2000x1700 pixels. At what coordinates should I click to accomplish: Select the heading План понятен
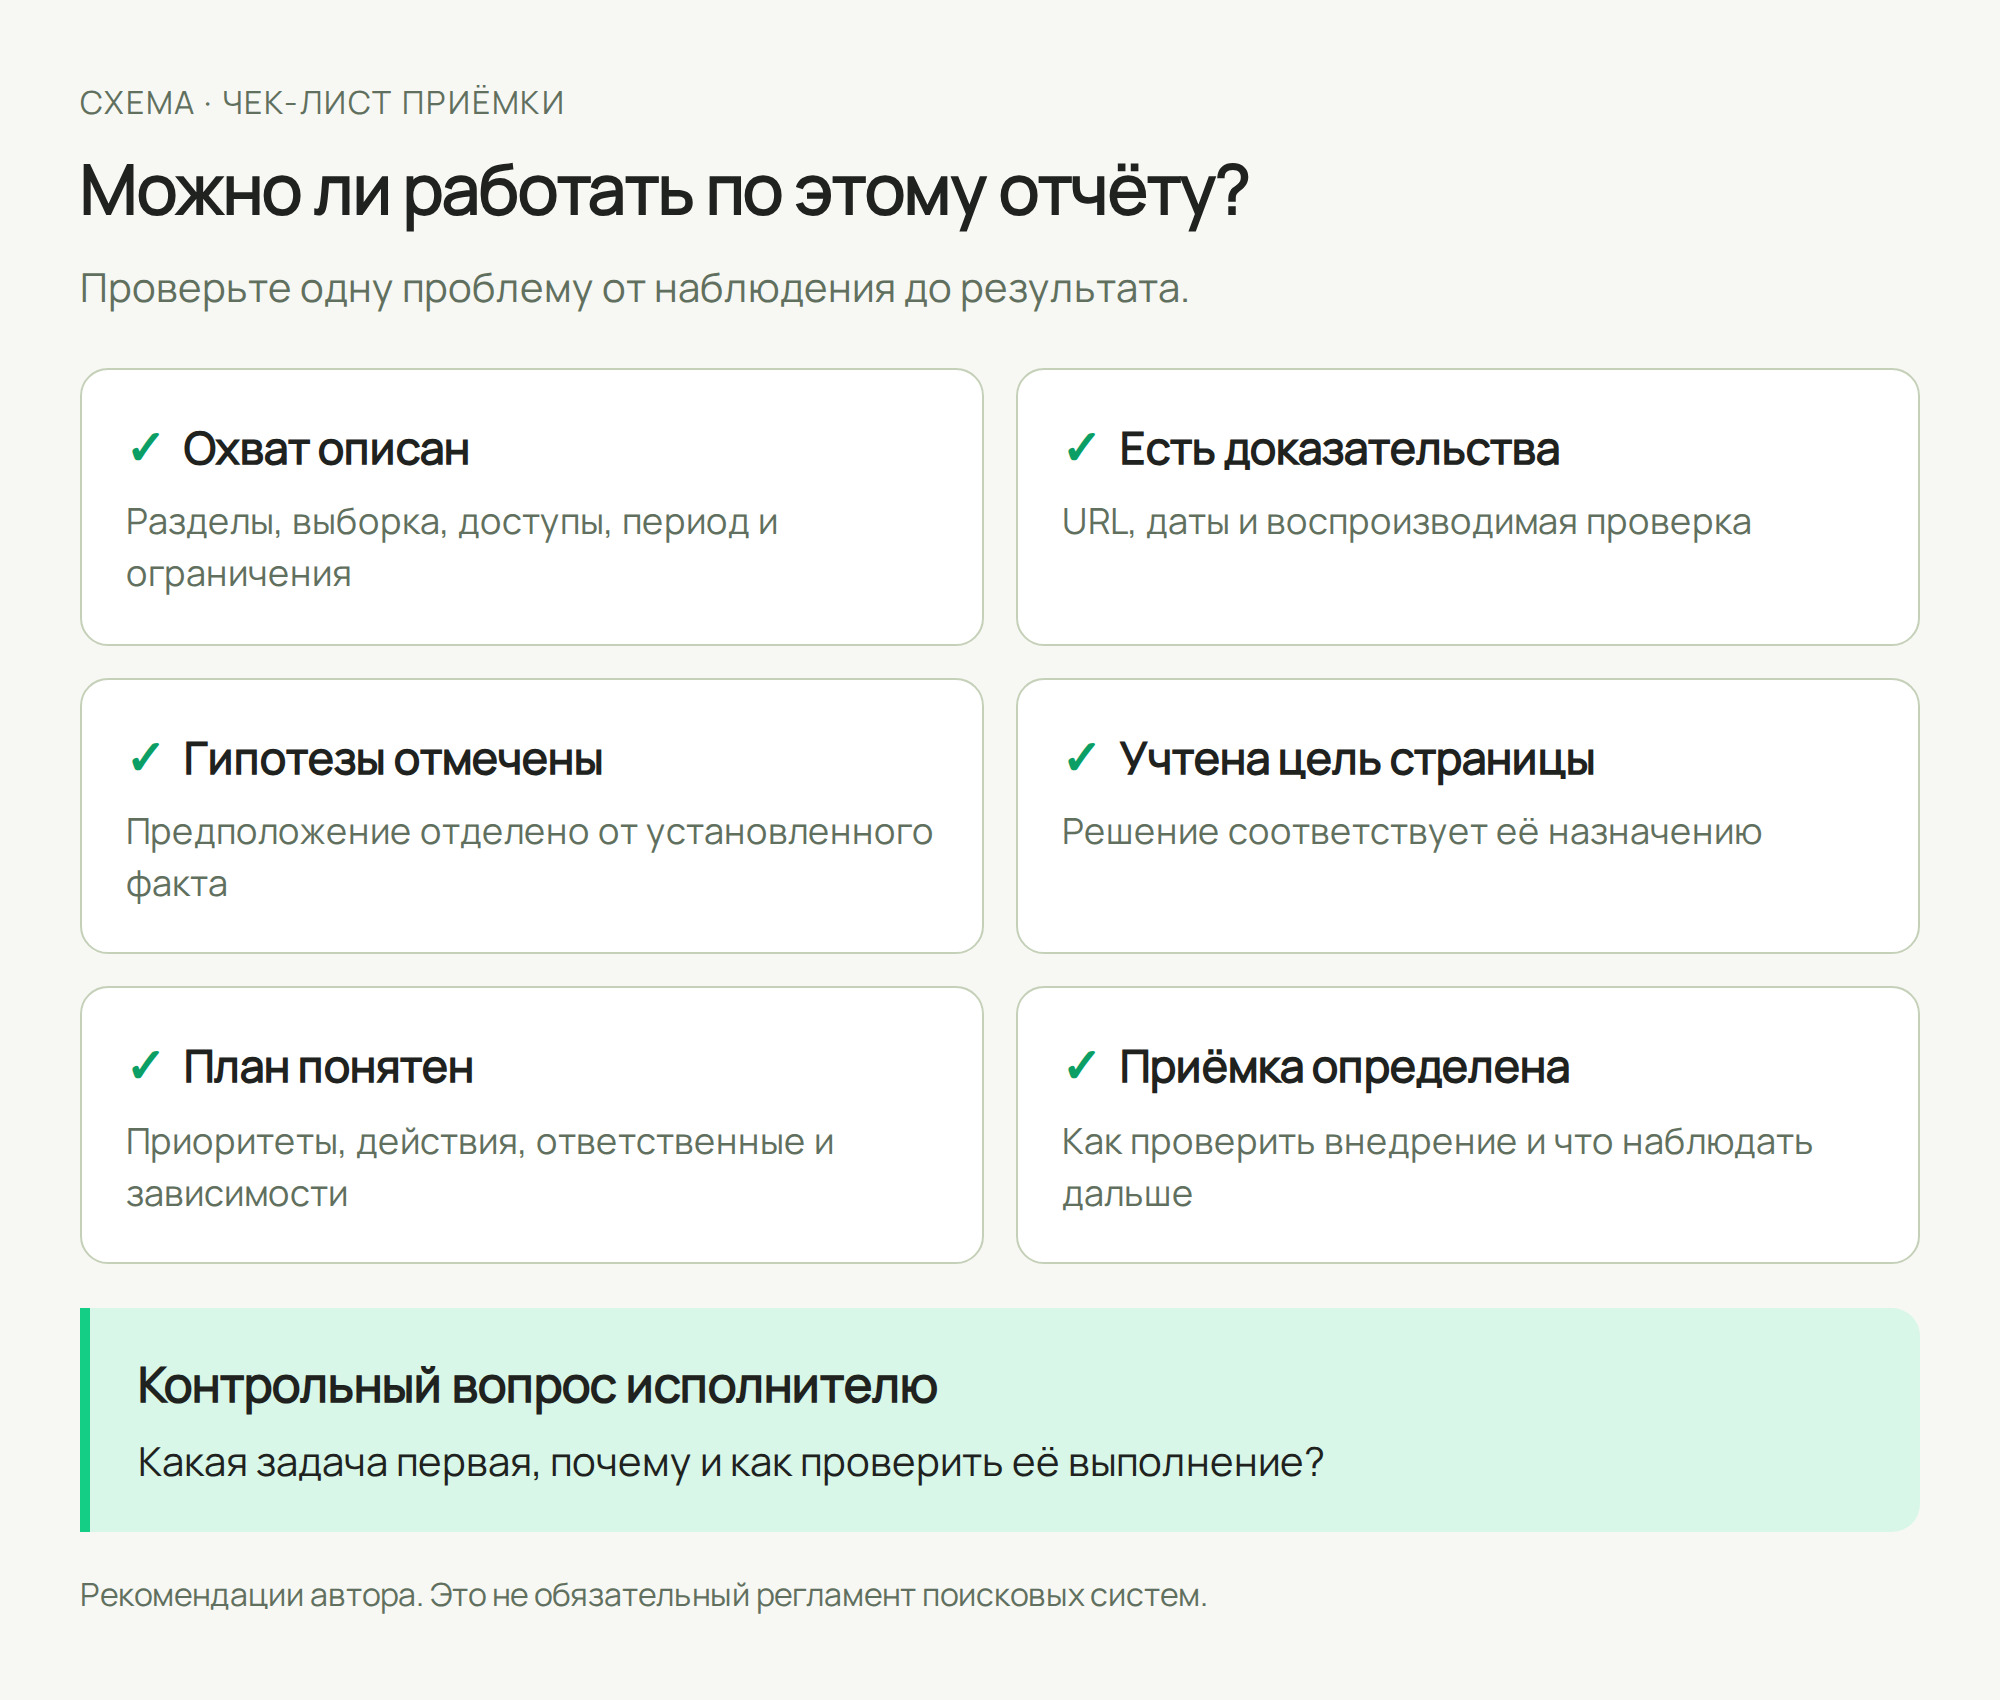(328, 1068)
